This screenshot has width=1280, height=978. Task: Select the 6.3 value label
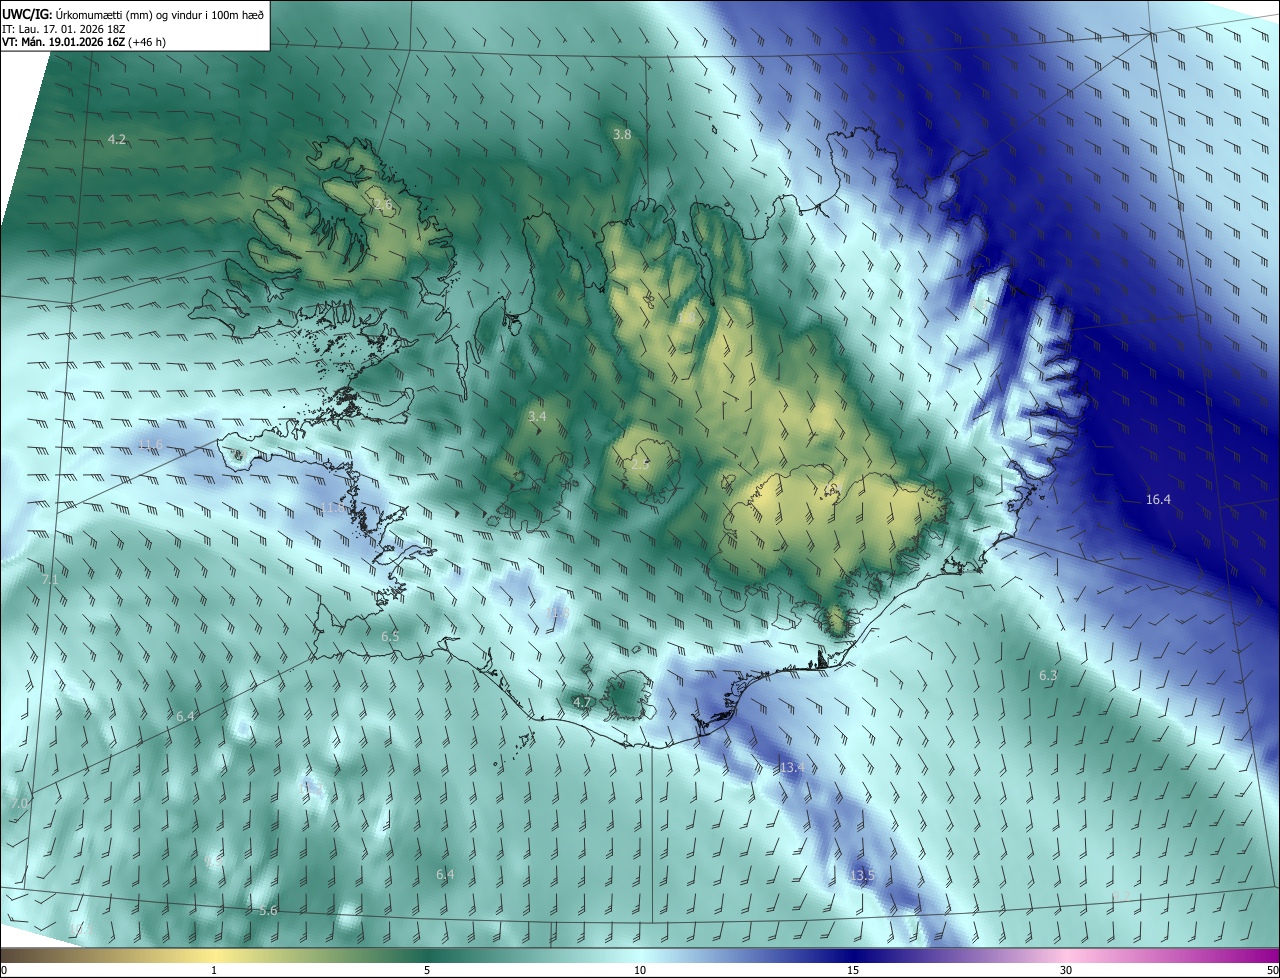point(1048,676)
